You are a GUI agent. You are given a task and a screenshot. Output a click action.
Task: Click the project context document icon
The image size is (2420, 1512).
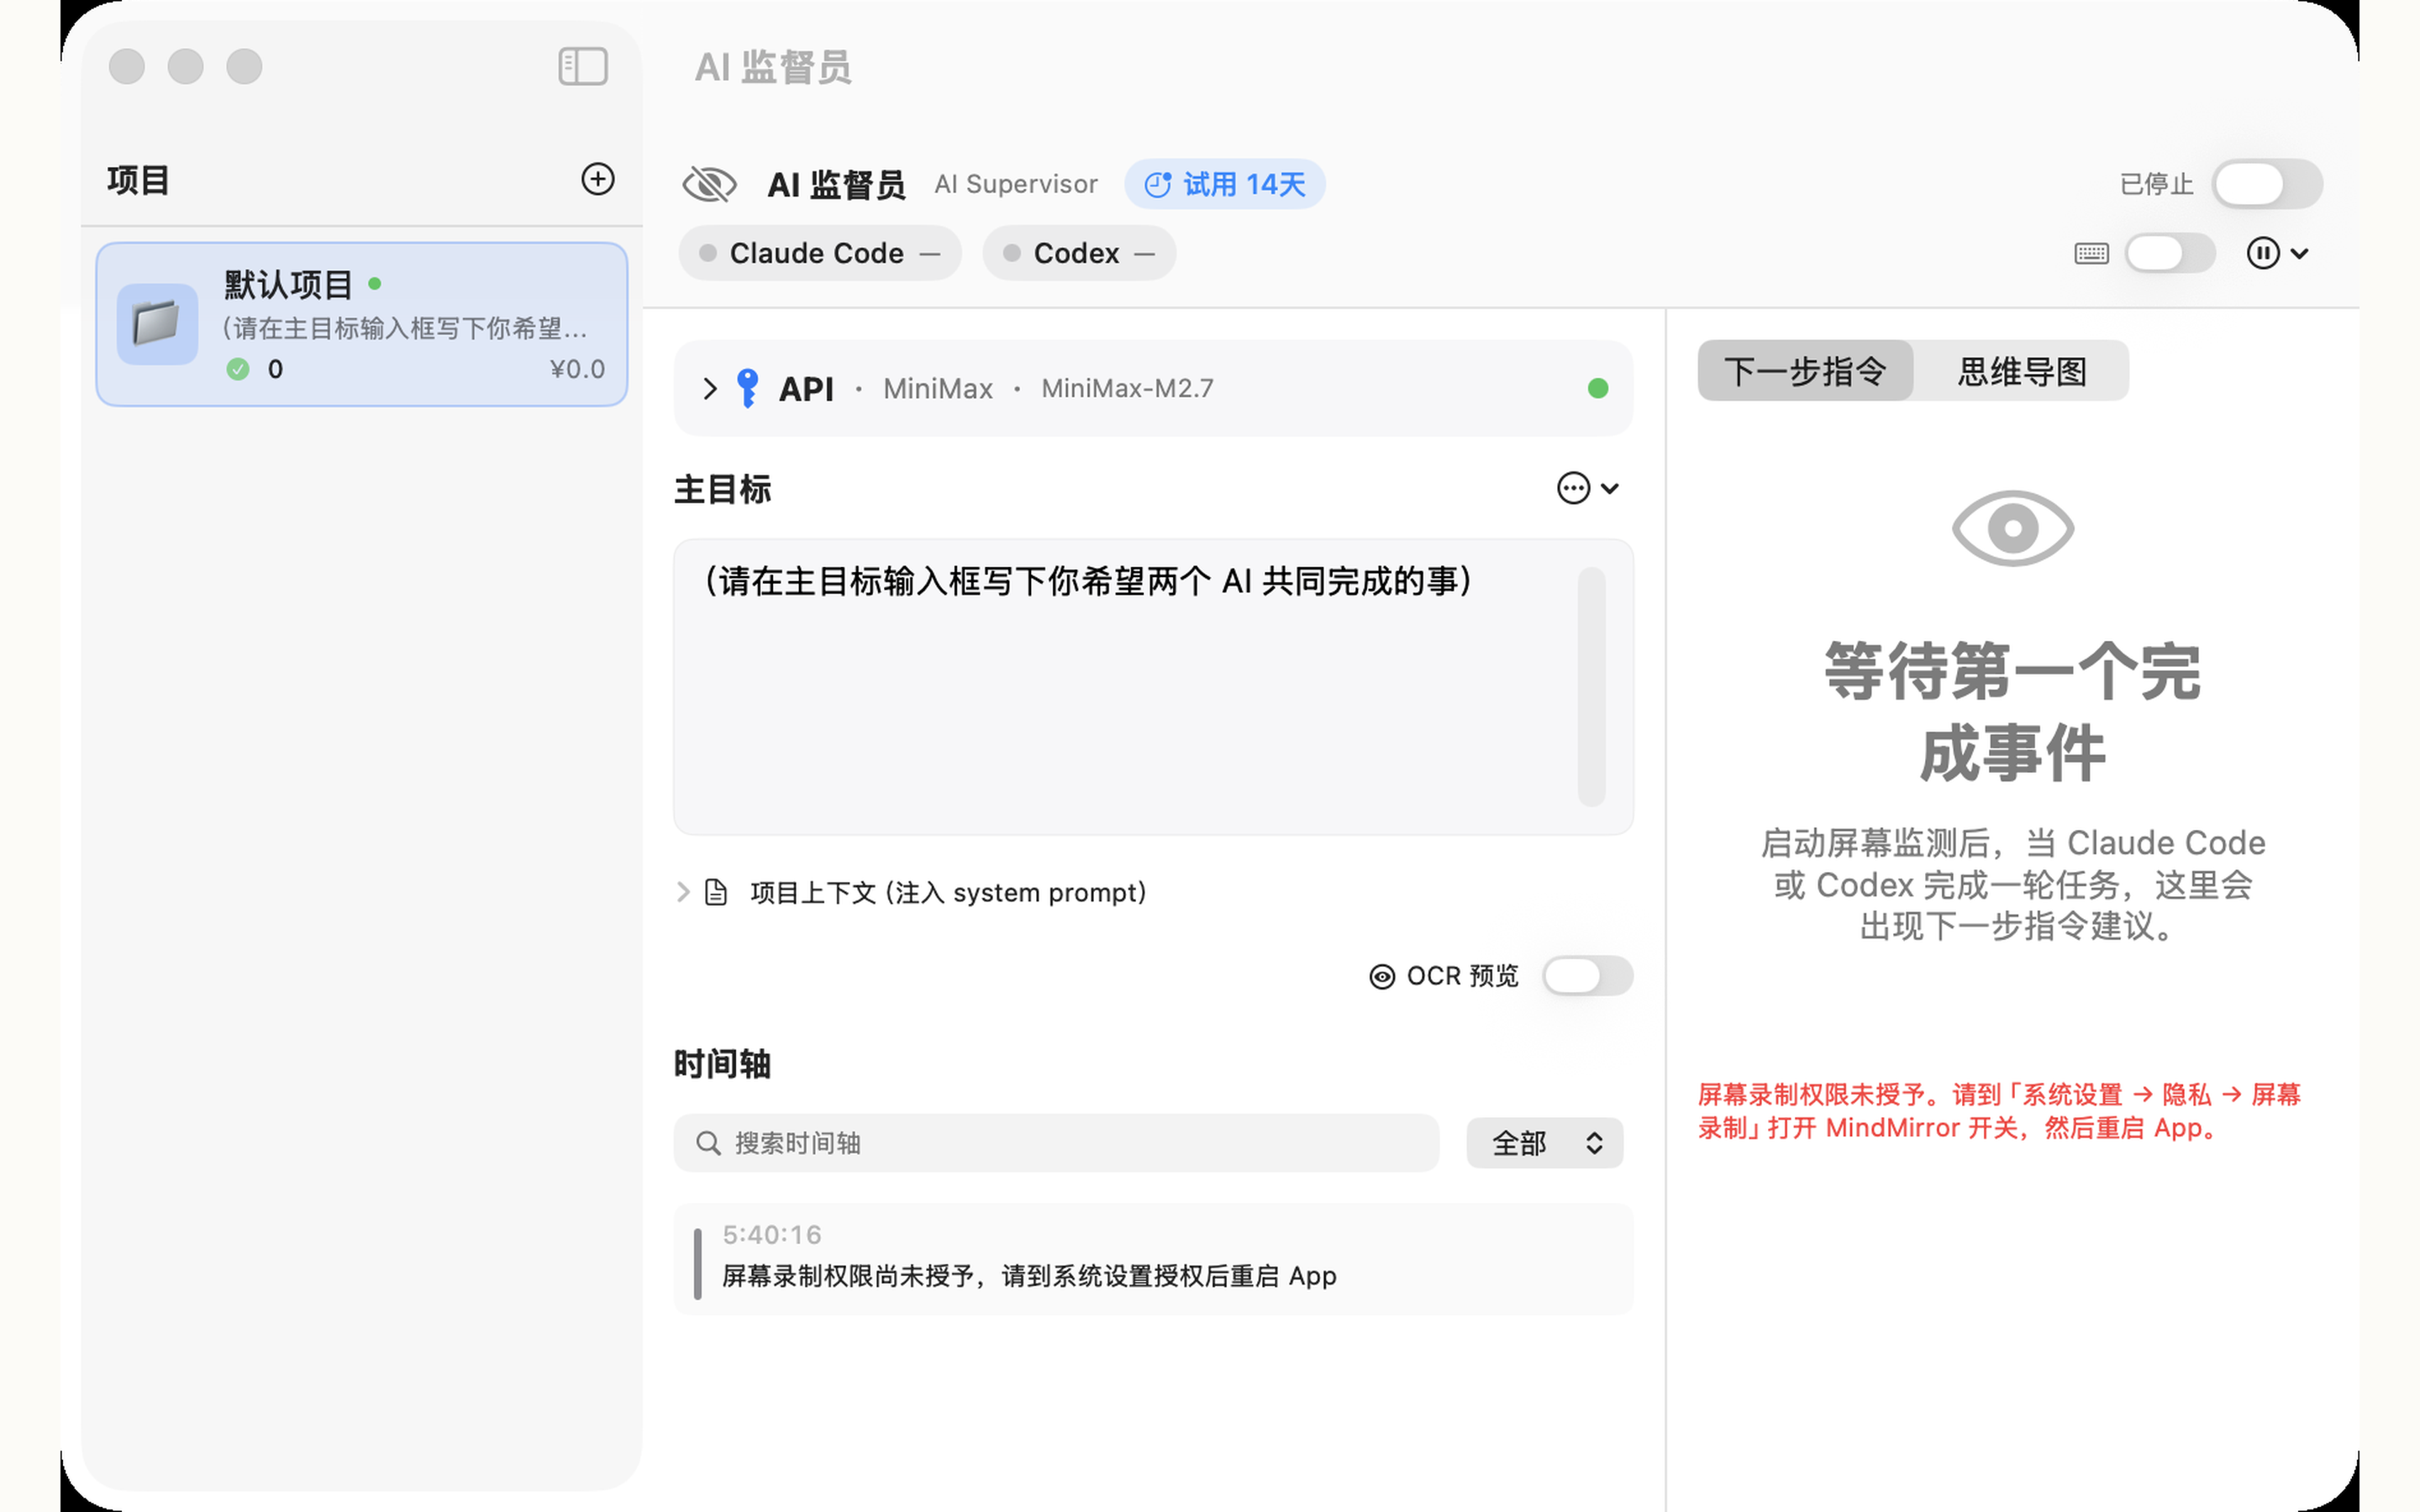716,891
